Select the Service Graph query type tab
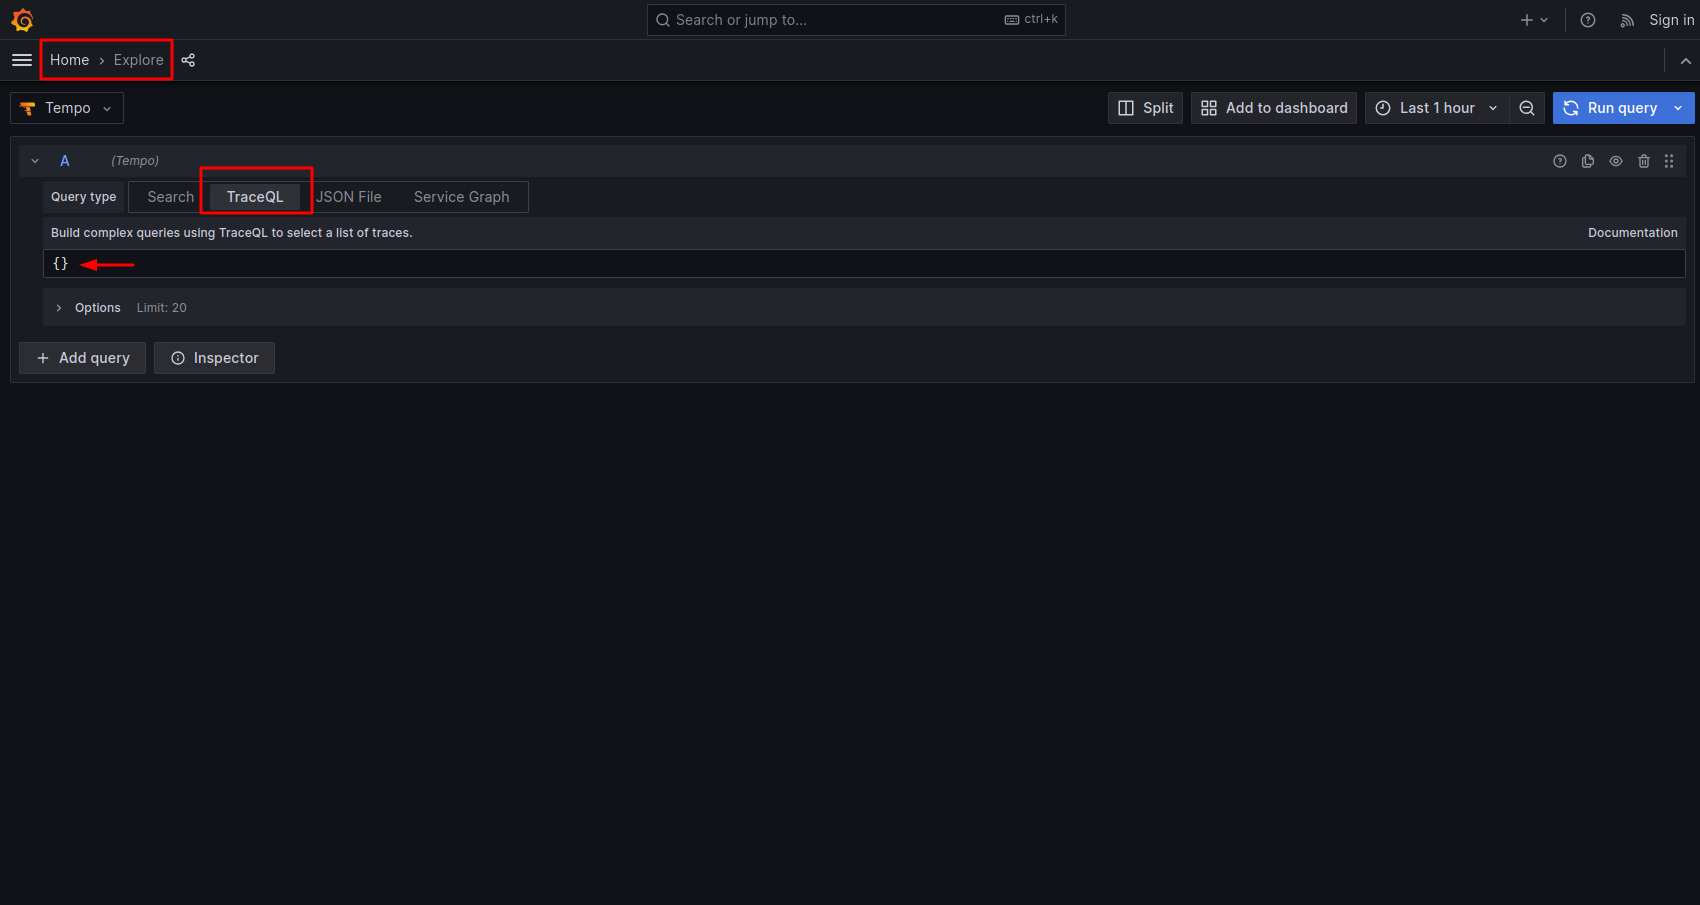 pos(462,197)
